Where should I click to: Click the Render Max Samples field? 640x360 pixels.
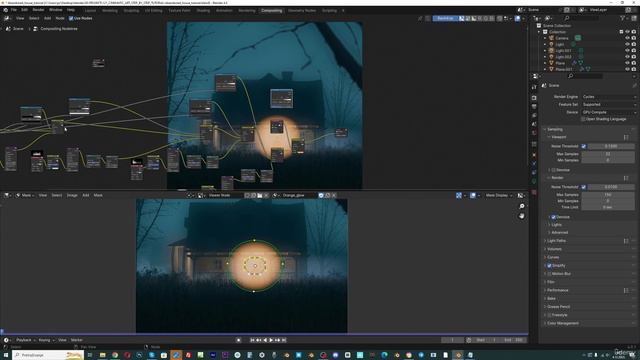pos(608,195)
